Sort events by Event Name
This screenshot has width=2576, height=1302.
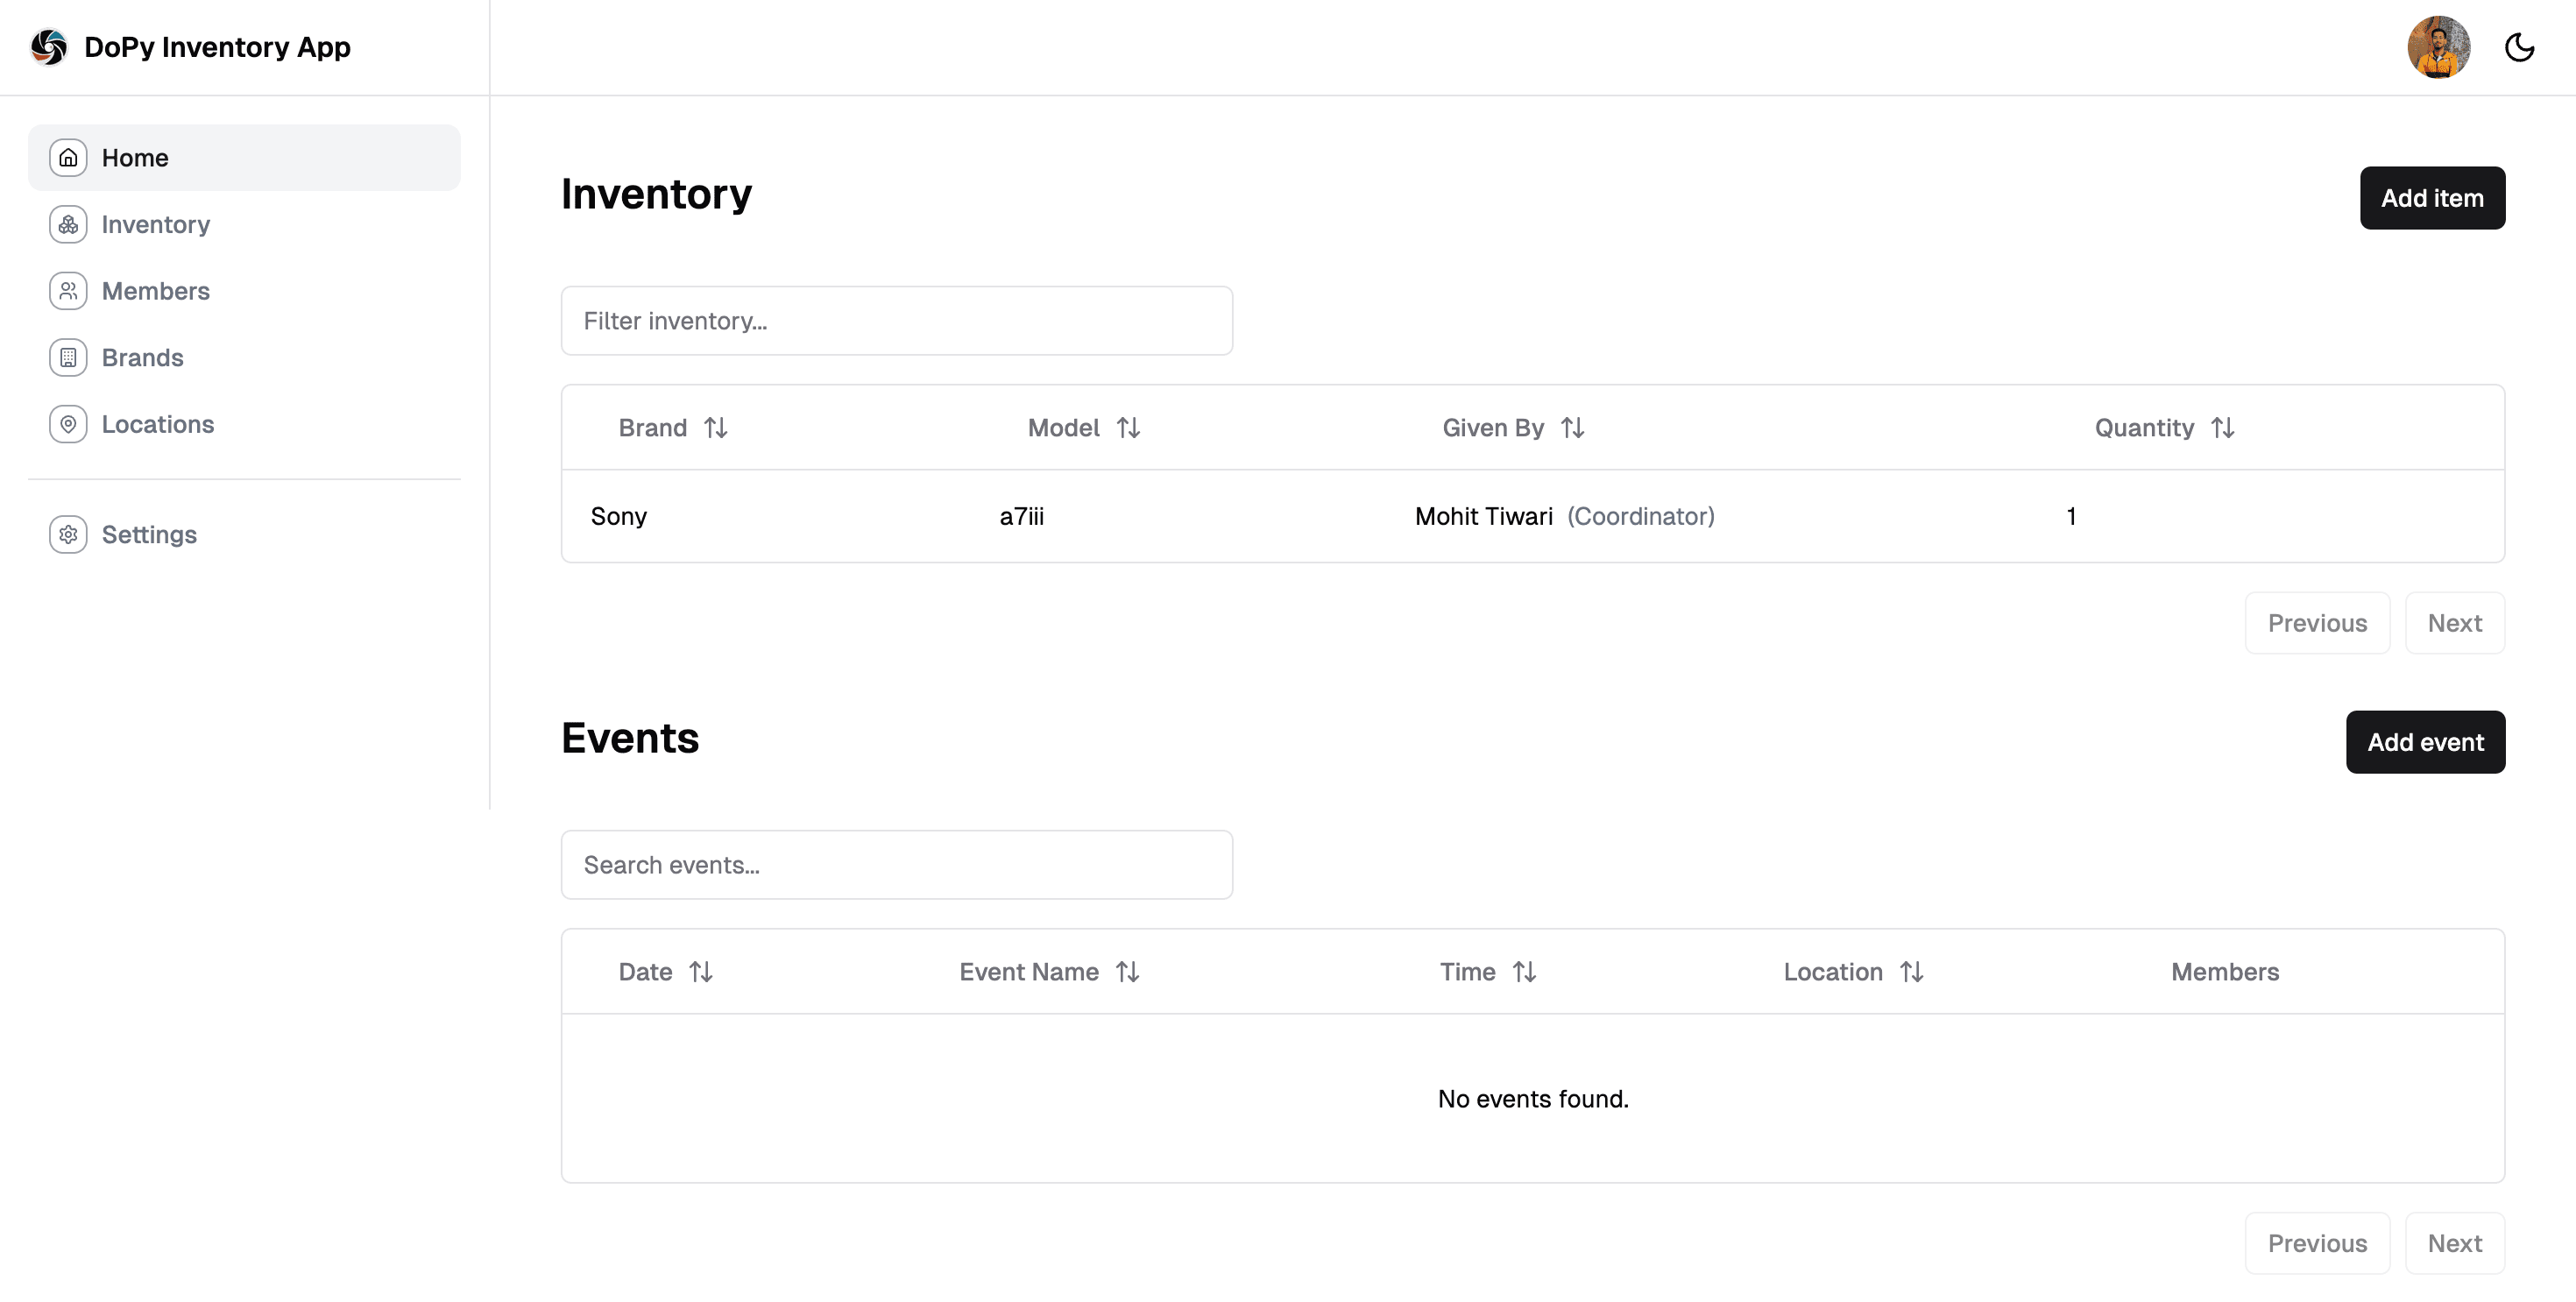click(1128, 971)
